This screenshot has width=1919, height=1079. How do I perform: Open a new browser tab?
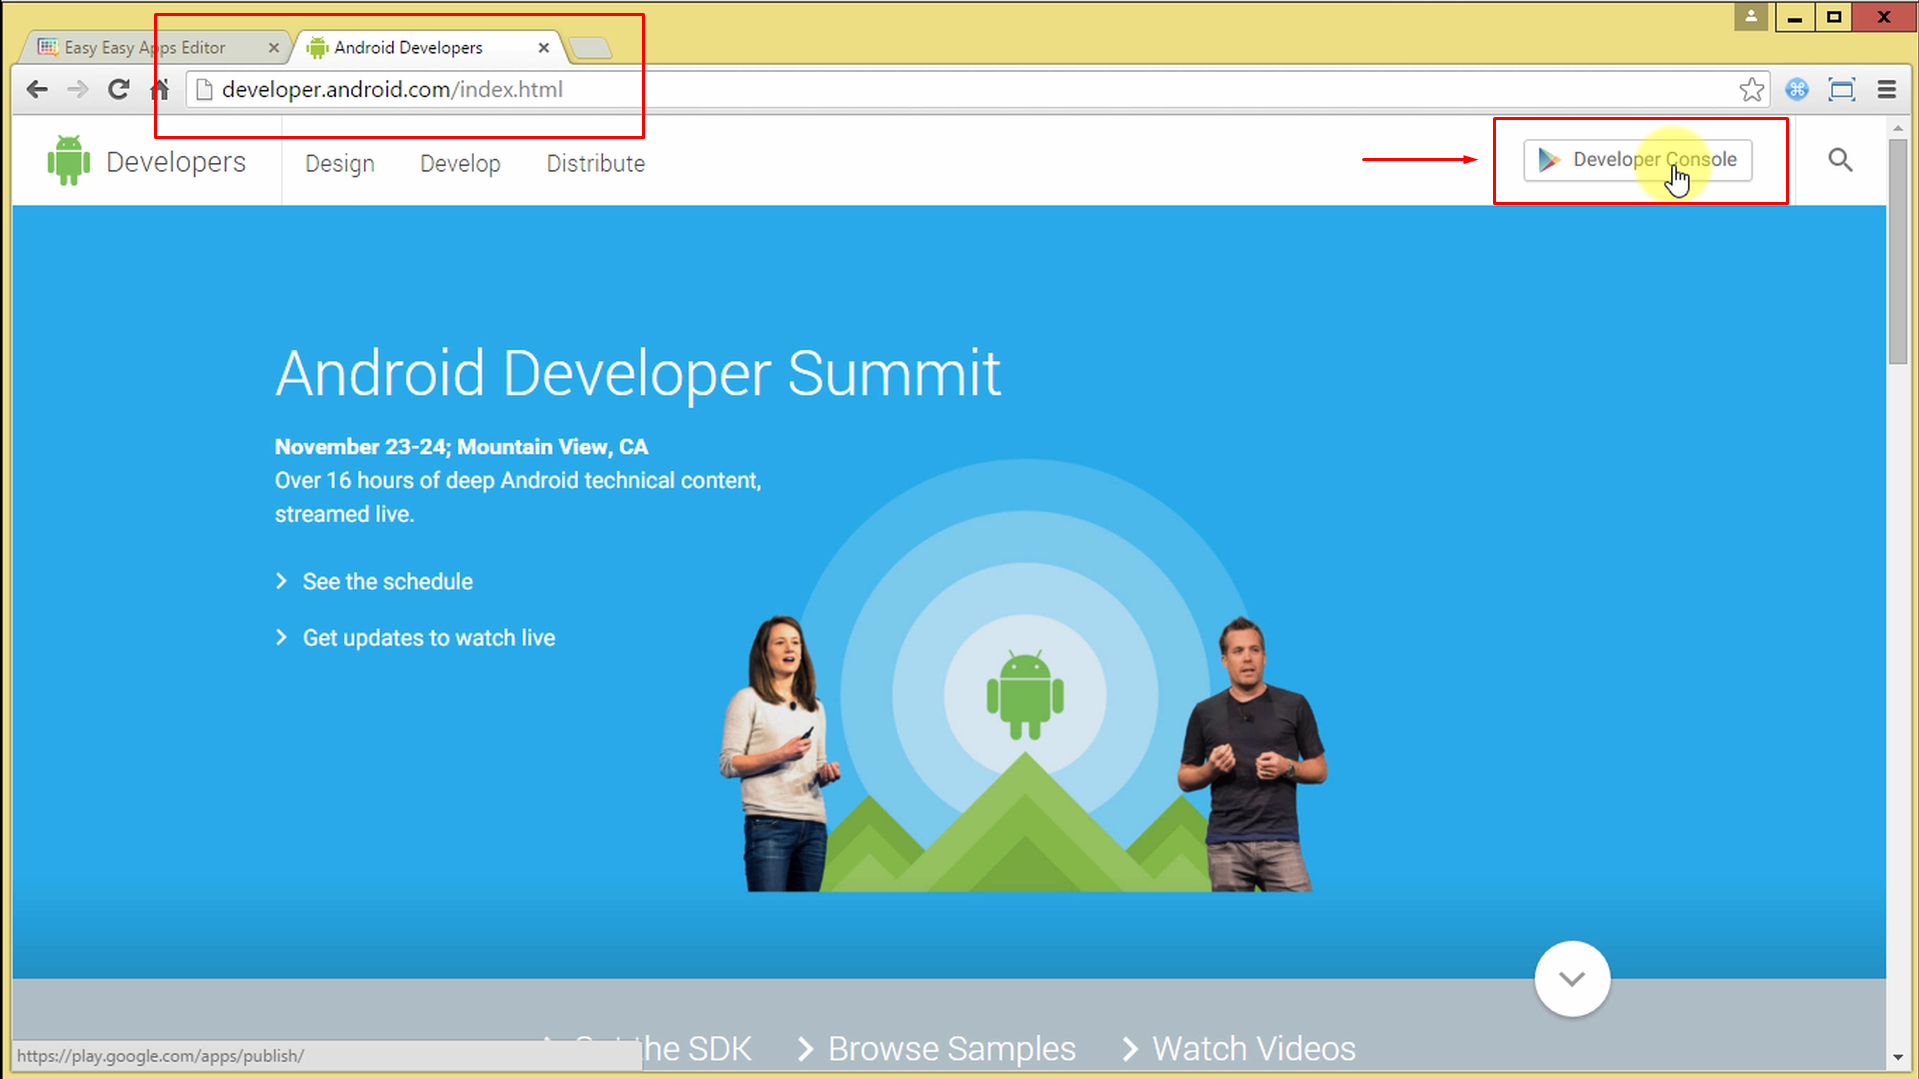point(592,46)
